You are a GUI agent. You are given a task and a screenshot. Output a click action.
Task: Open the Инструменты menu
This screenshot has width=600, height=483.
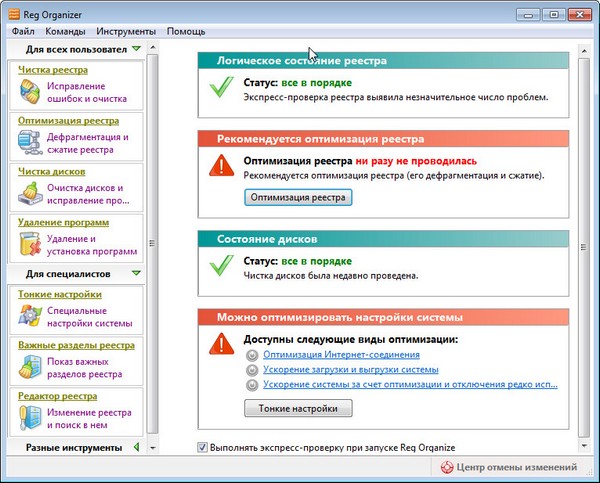(x=126, y=31)
